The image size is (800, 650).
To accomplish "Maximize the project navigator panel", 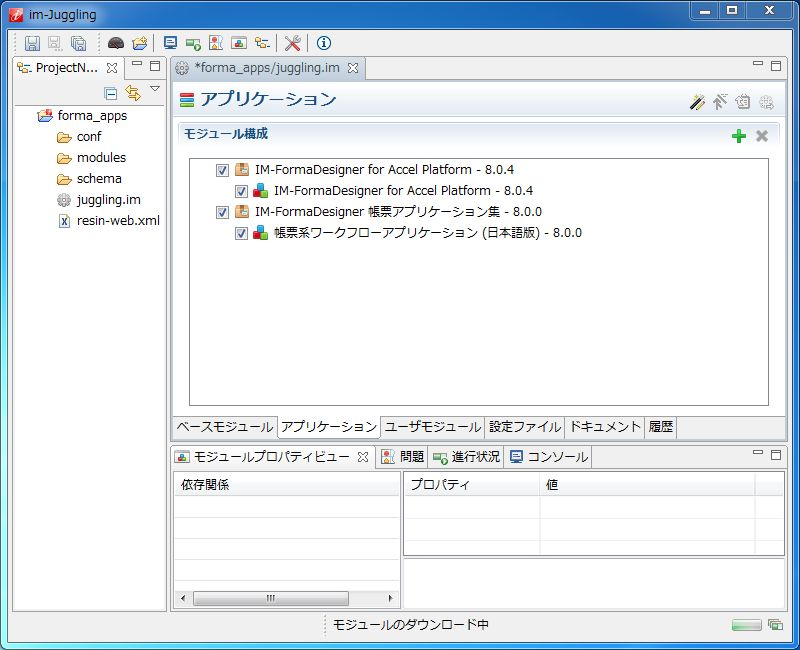I will 155,66.
